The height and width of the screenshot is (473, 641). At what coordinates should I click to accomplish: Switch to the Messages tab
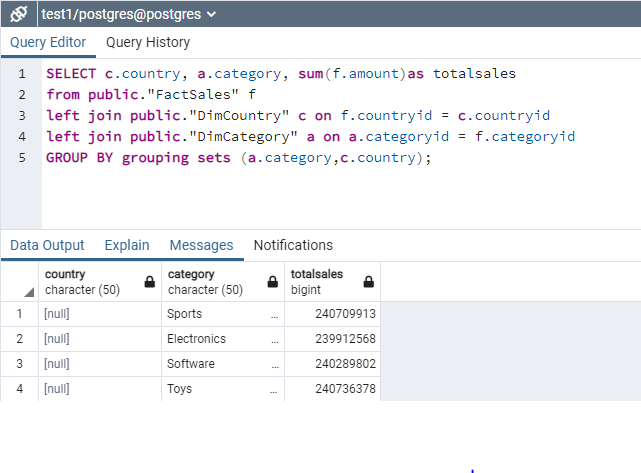click(x=202, y=245)
